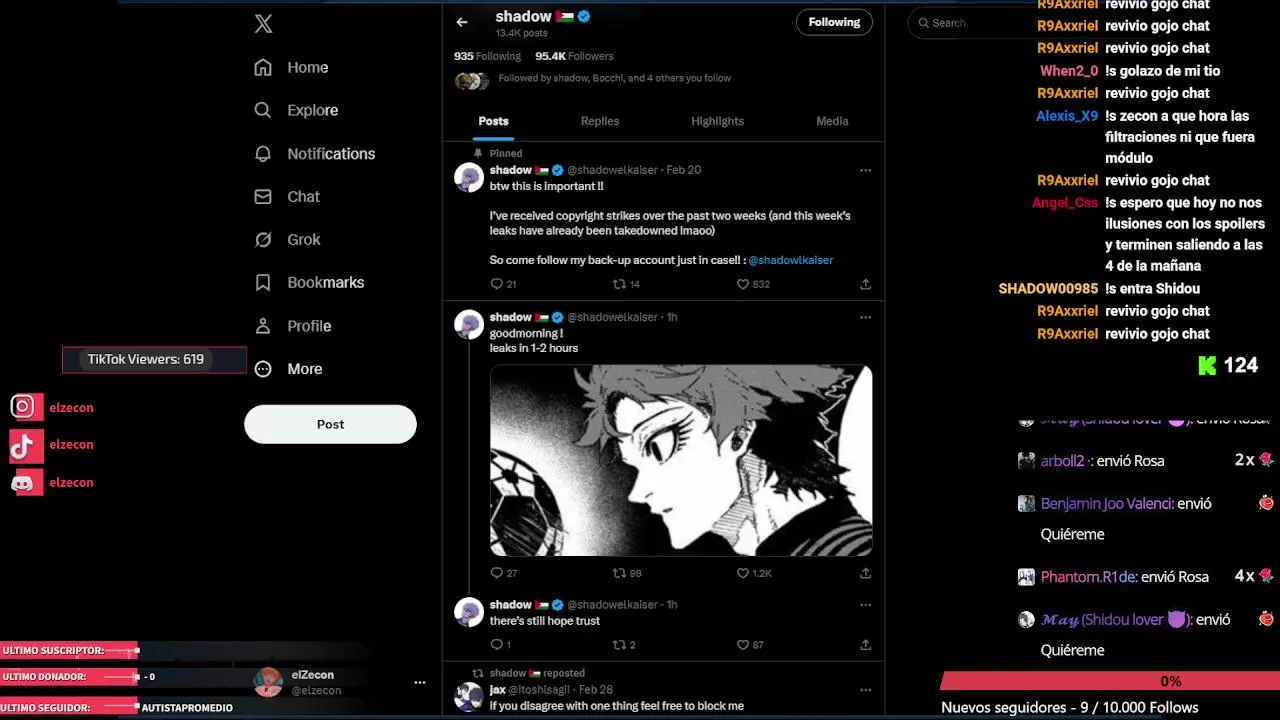Go back using the left arrow icon

pyautogui.click(x=462, y=22)
